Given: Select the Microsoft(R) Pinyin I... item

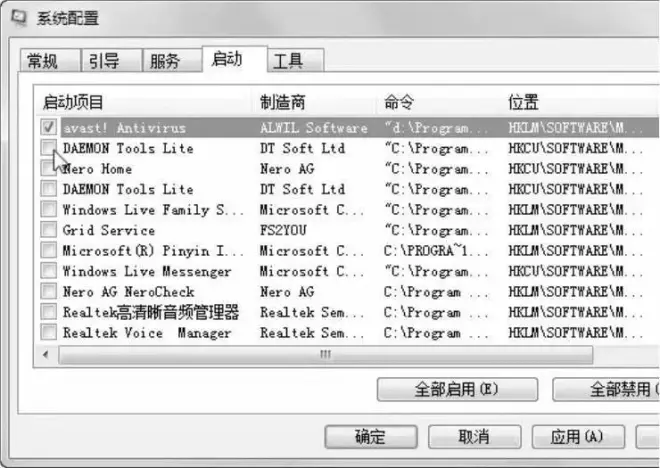Looking at the screenshot, I should (153, 251).
